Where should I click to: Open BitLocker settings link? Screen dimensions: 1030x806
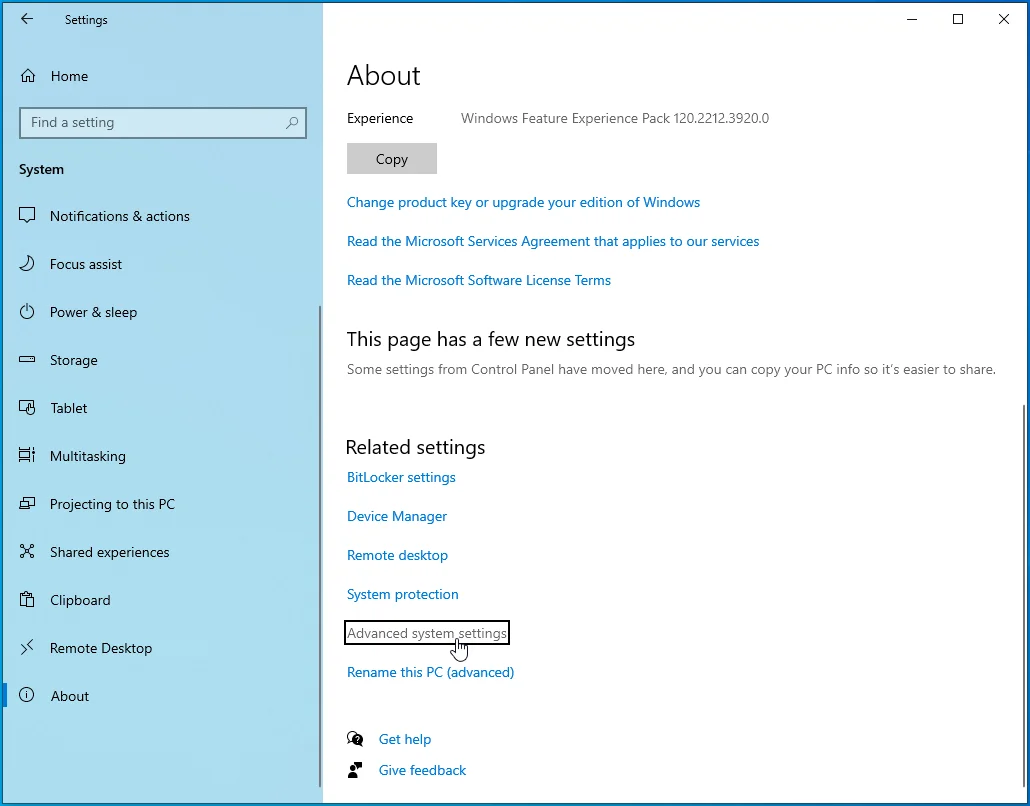(x=401, y=477)
